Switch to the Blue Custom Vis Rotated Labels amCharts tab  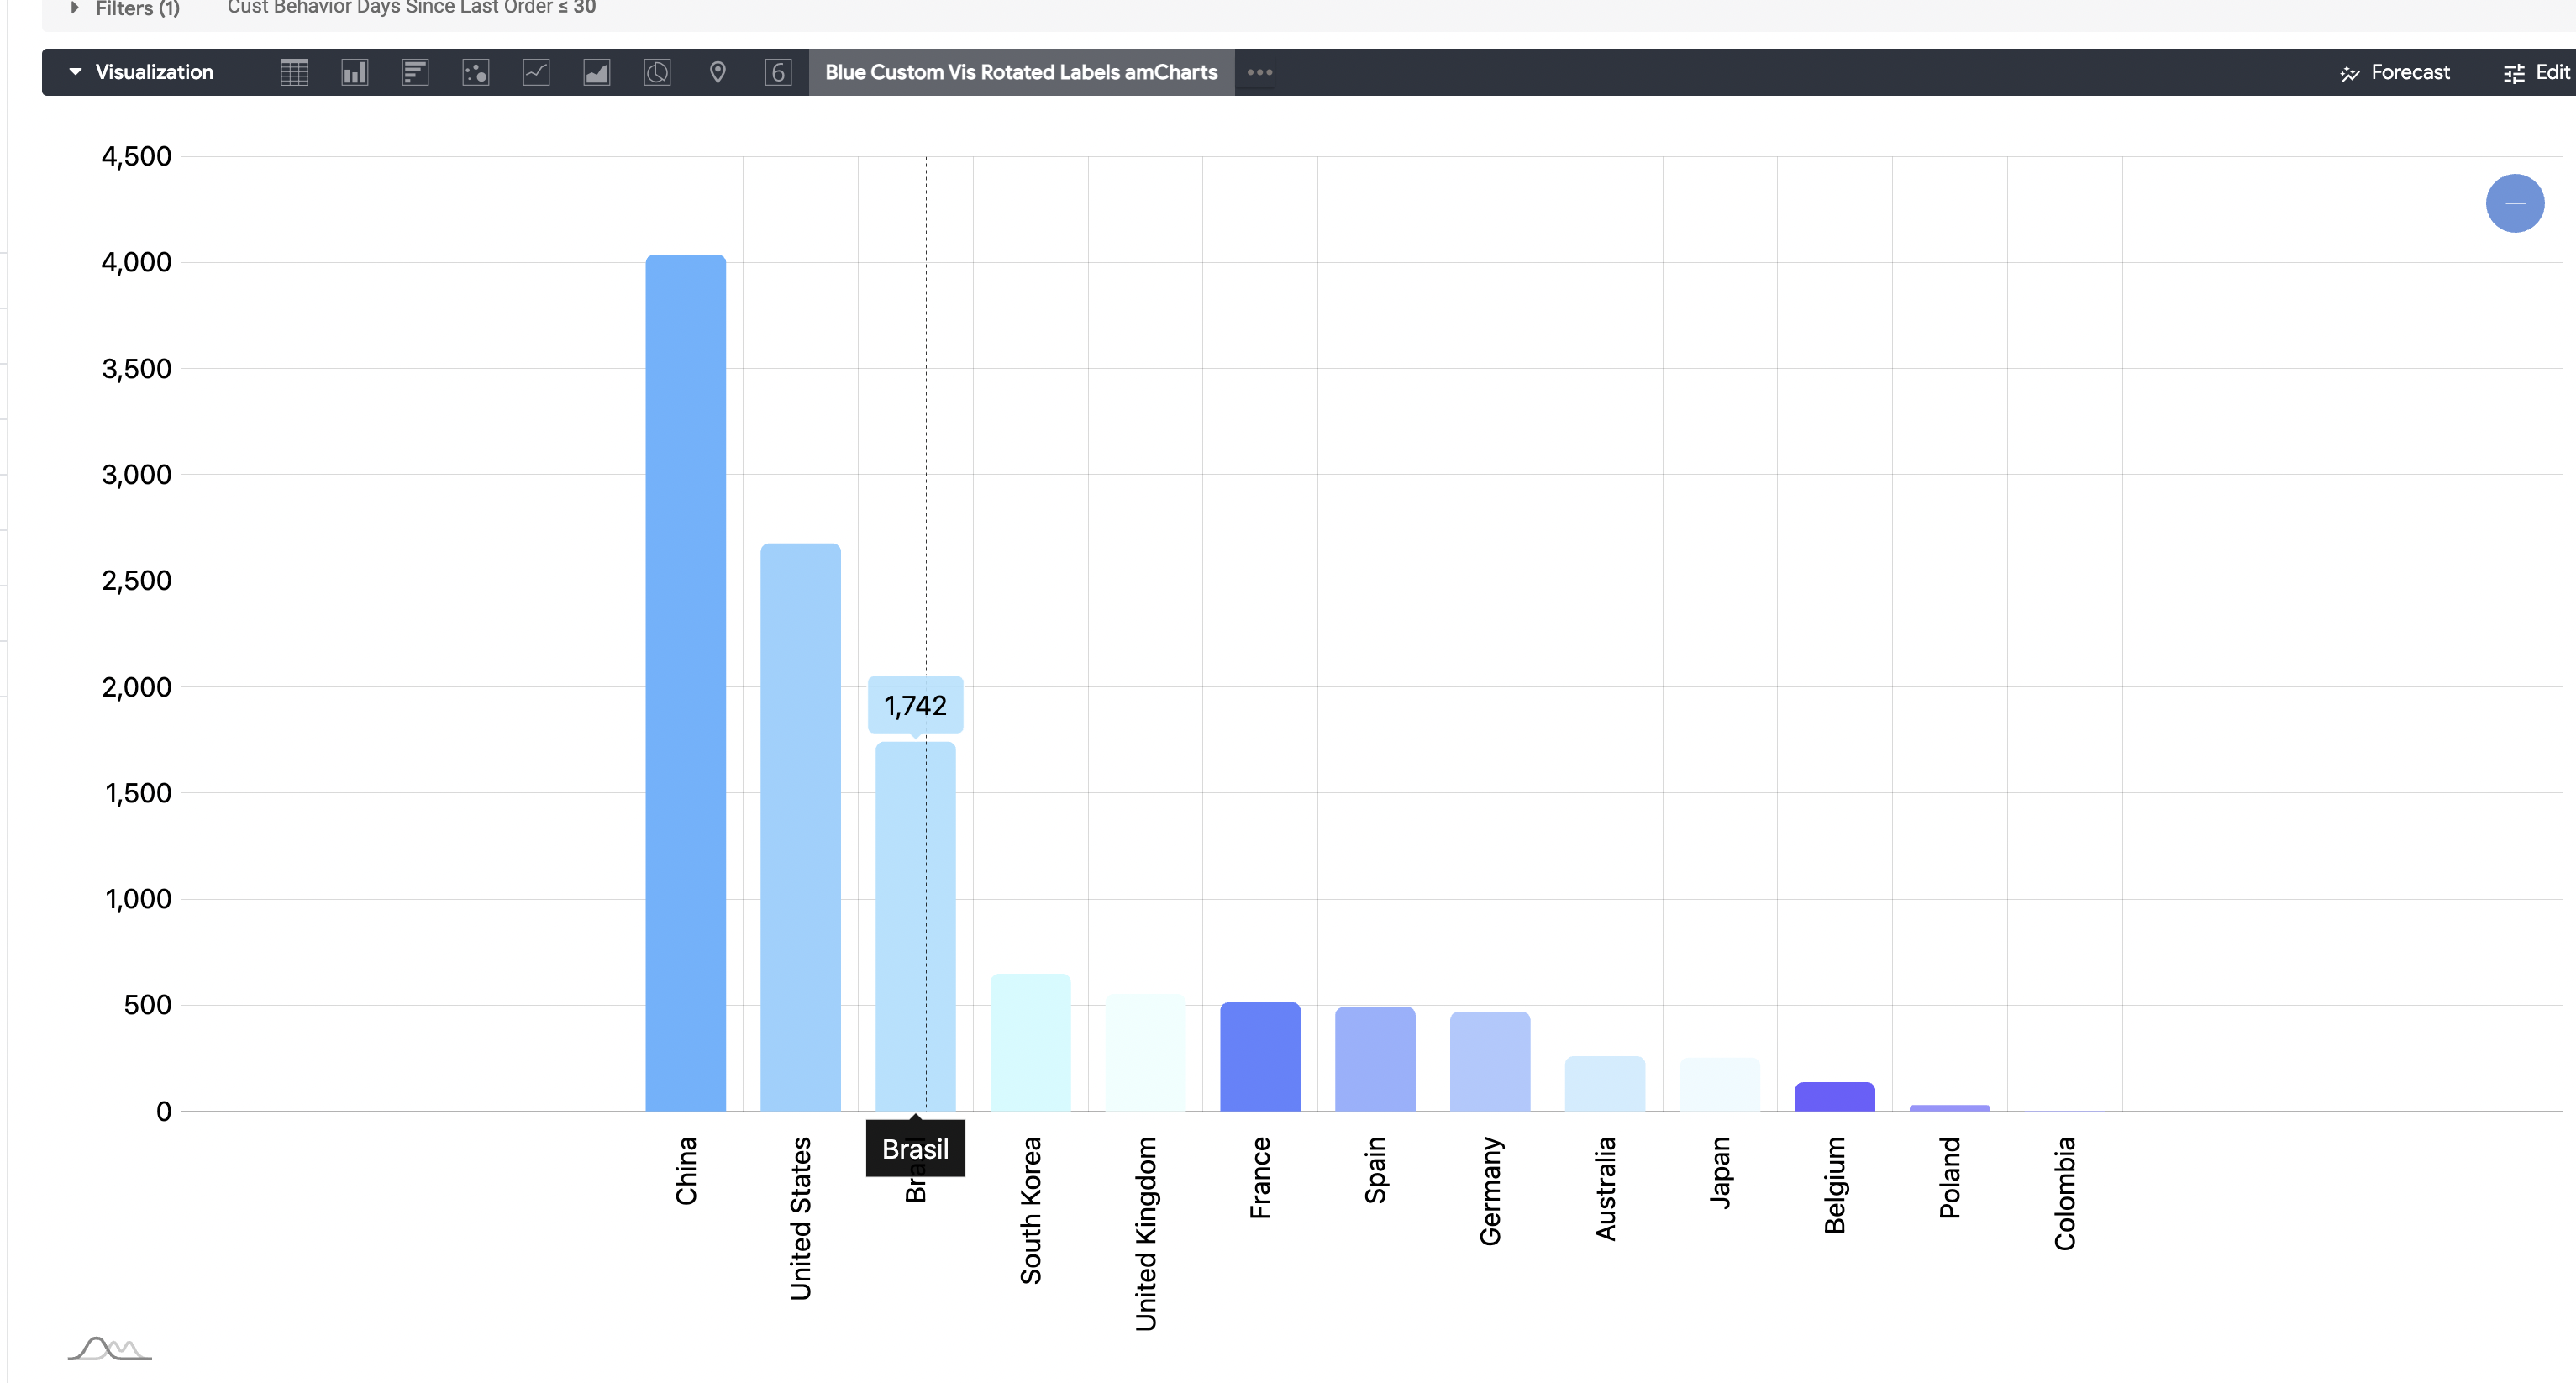1021,72
